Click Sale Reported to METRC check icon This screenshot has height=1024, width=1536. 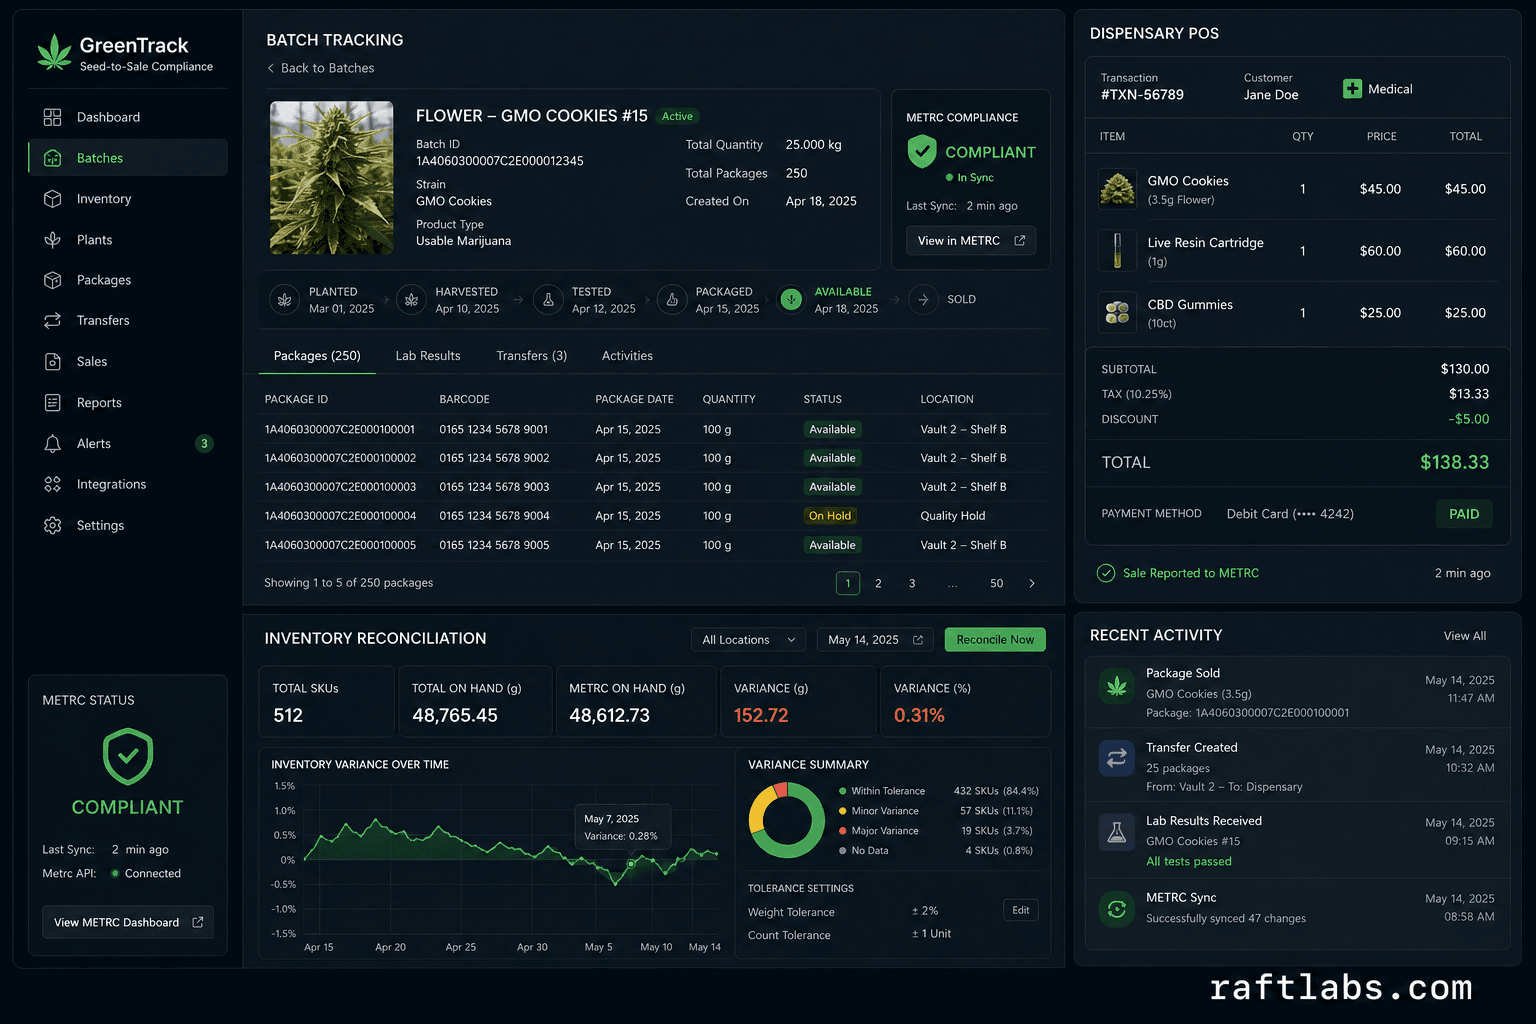click(1106, 573)
